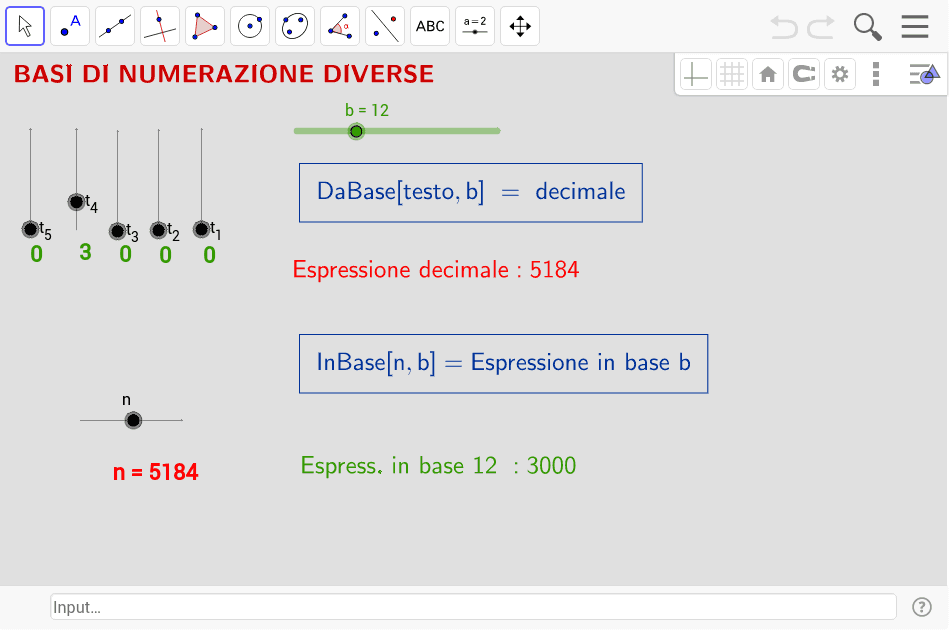949x630 pixels.
Task: Open the input help question mark
Action: (922, 607)
